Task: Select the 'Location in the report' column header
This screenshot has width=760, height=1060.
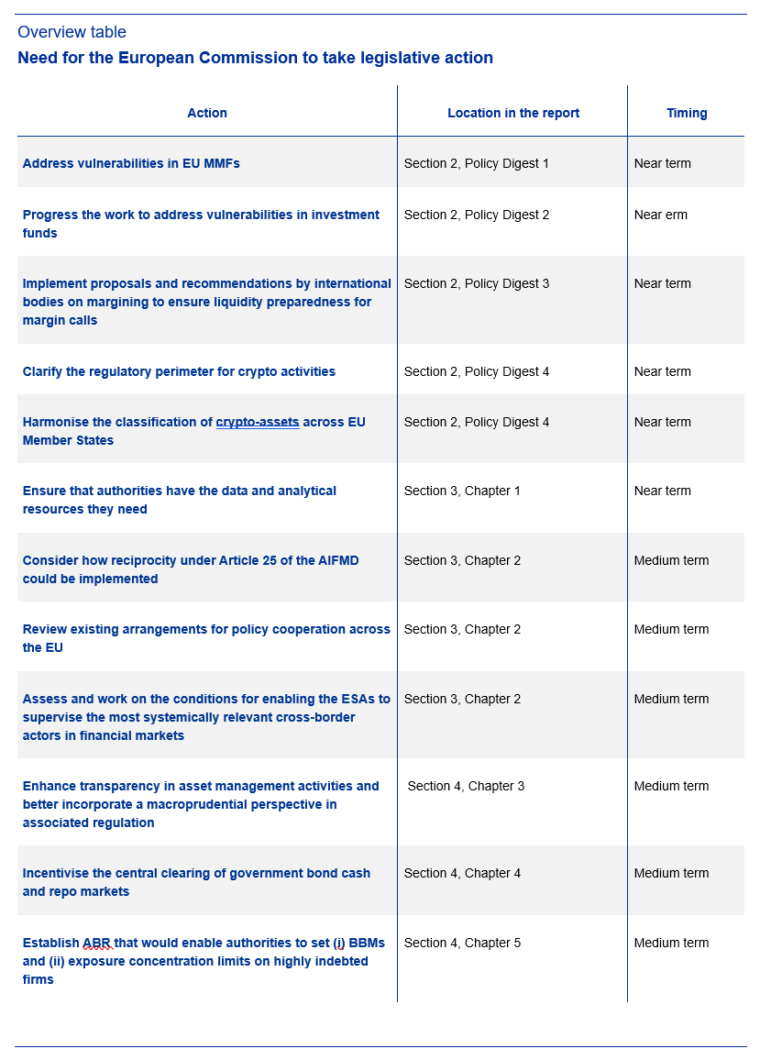Action: tap(513, 113)
